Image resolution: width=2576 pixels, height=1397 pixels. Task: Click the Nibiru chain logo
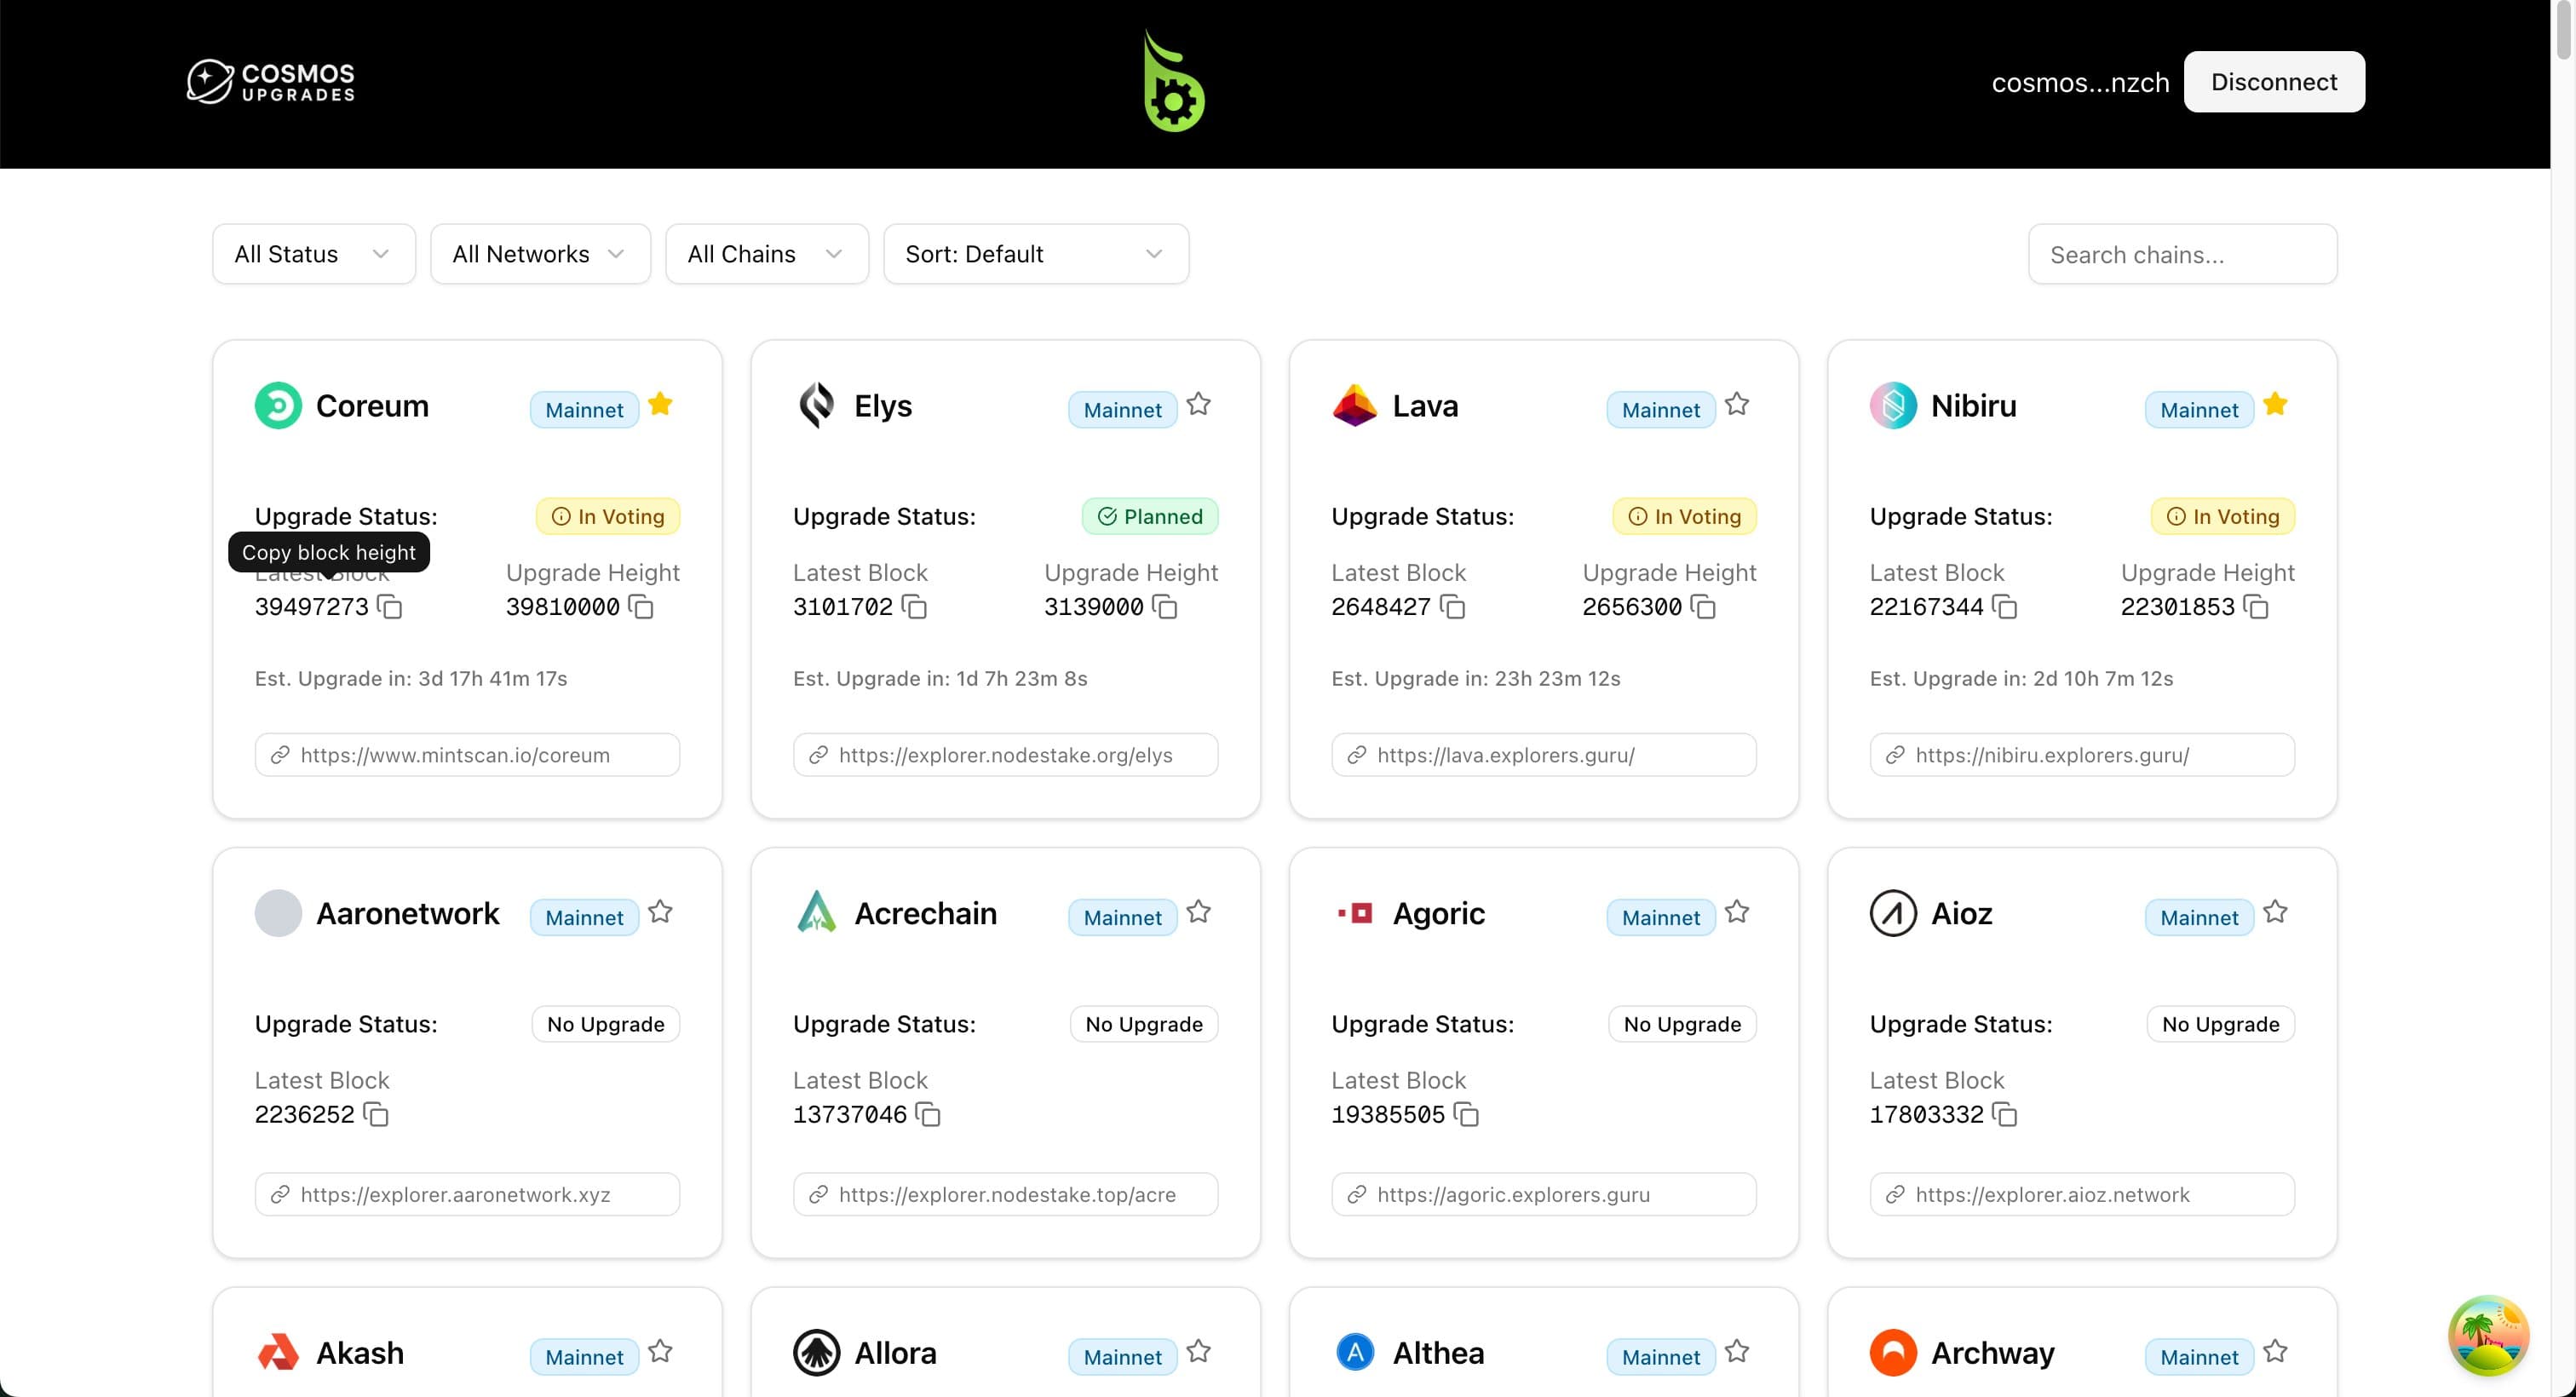(x=1893, y=406)
